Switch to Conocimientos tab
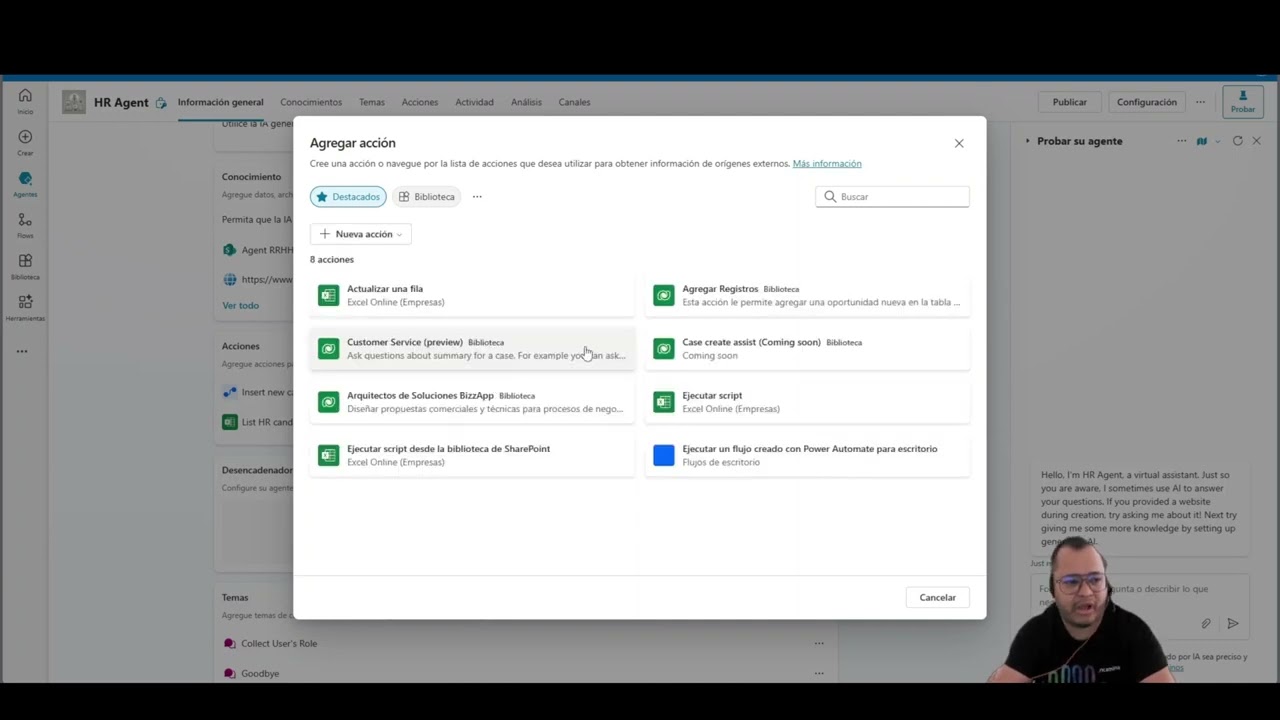The height and width of the screenshot is (720, 1280). [x=311, y=102]
